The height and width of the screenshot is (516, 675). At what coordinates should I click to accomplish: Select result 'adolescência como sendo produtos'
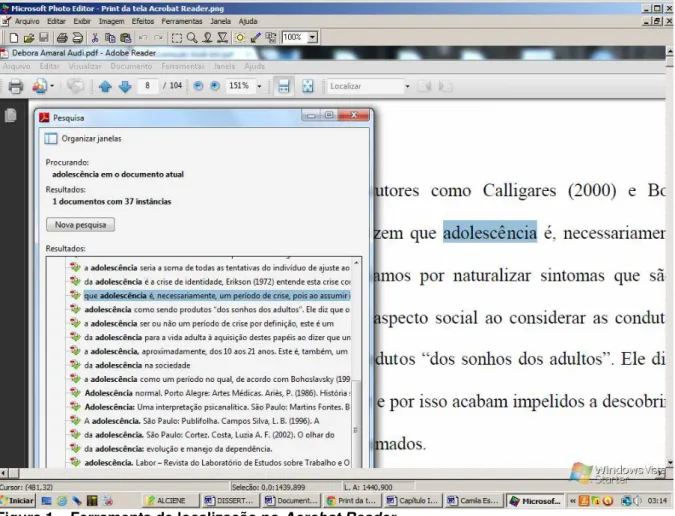click(217, 309)
